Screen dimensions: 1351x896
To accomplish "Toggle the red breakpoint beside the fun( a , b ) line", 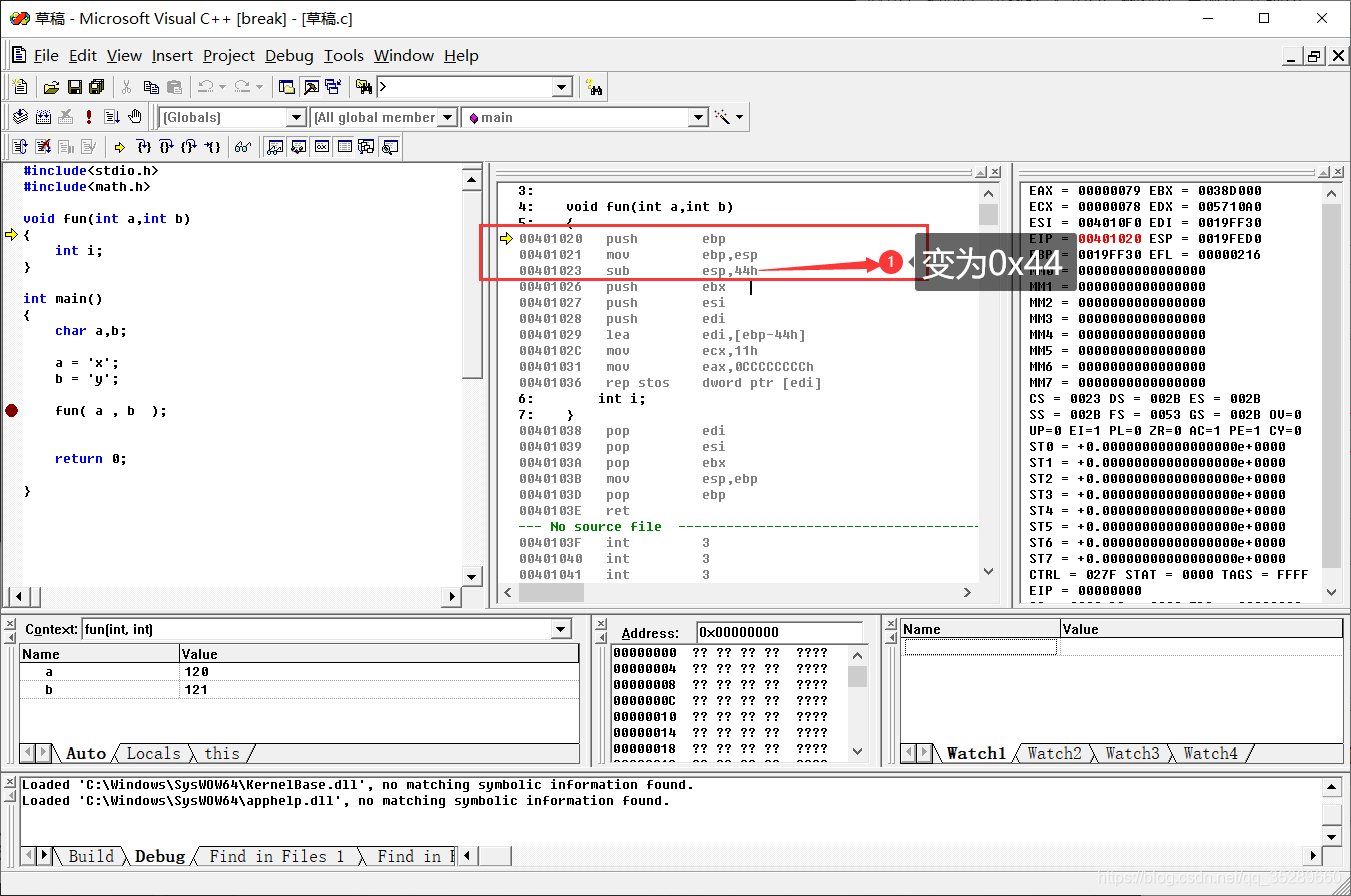I will 11,411.
